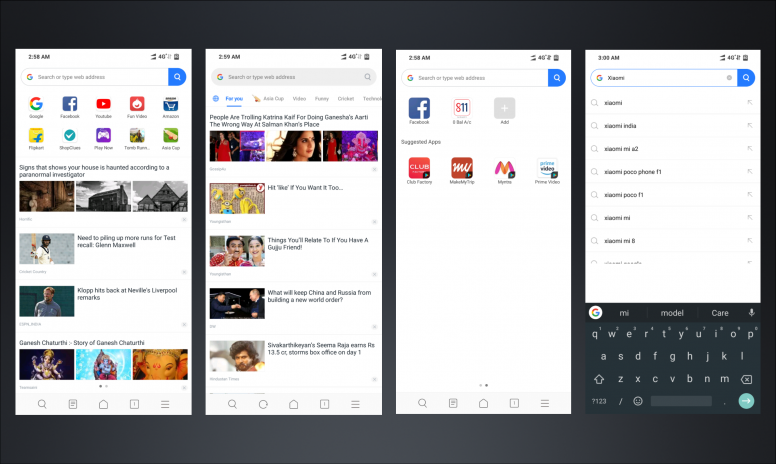Select the For you news tab

pos(234,98)
